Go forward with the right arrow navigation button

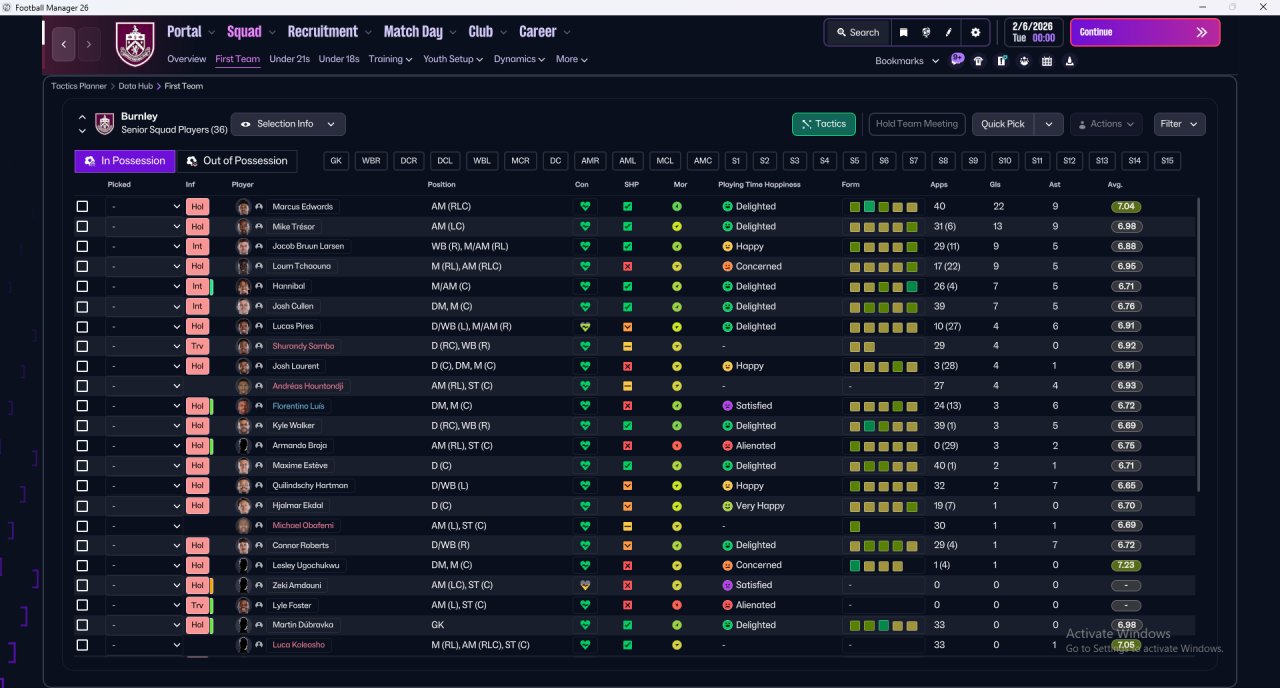click(89, 44)
